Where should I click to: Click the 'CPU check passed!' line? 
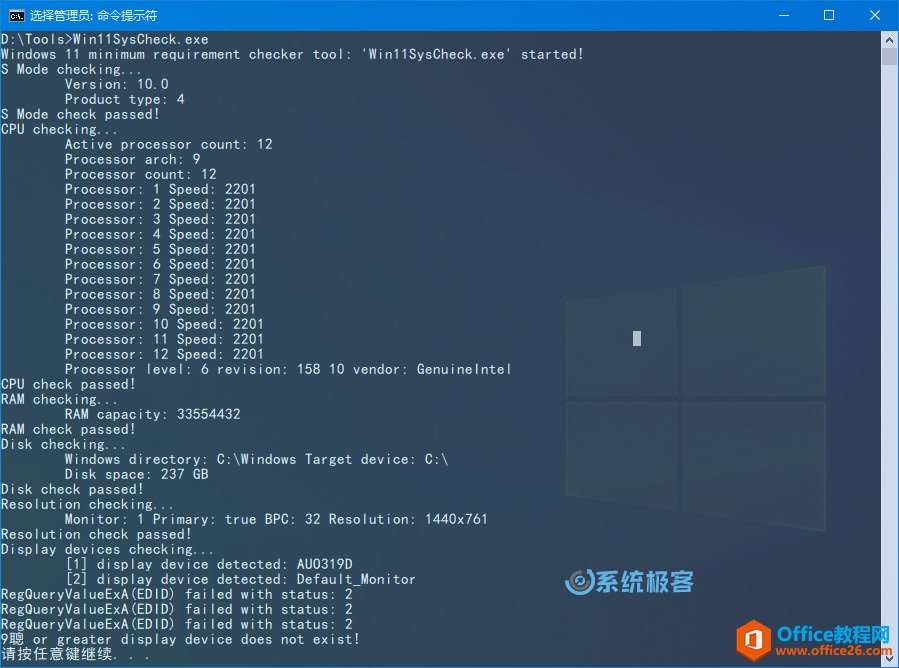click(68, 384)
